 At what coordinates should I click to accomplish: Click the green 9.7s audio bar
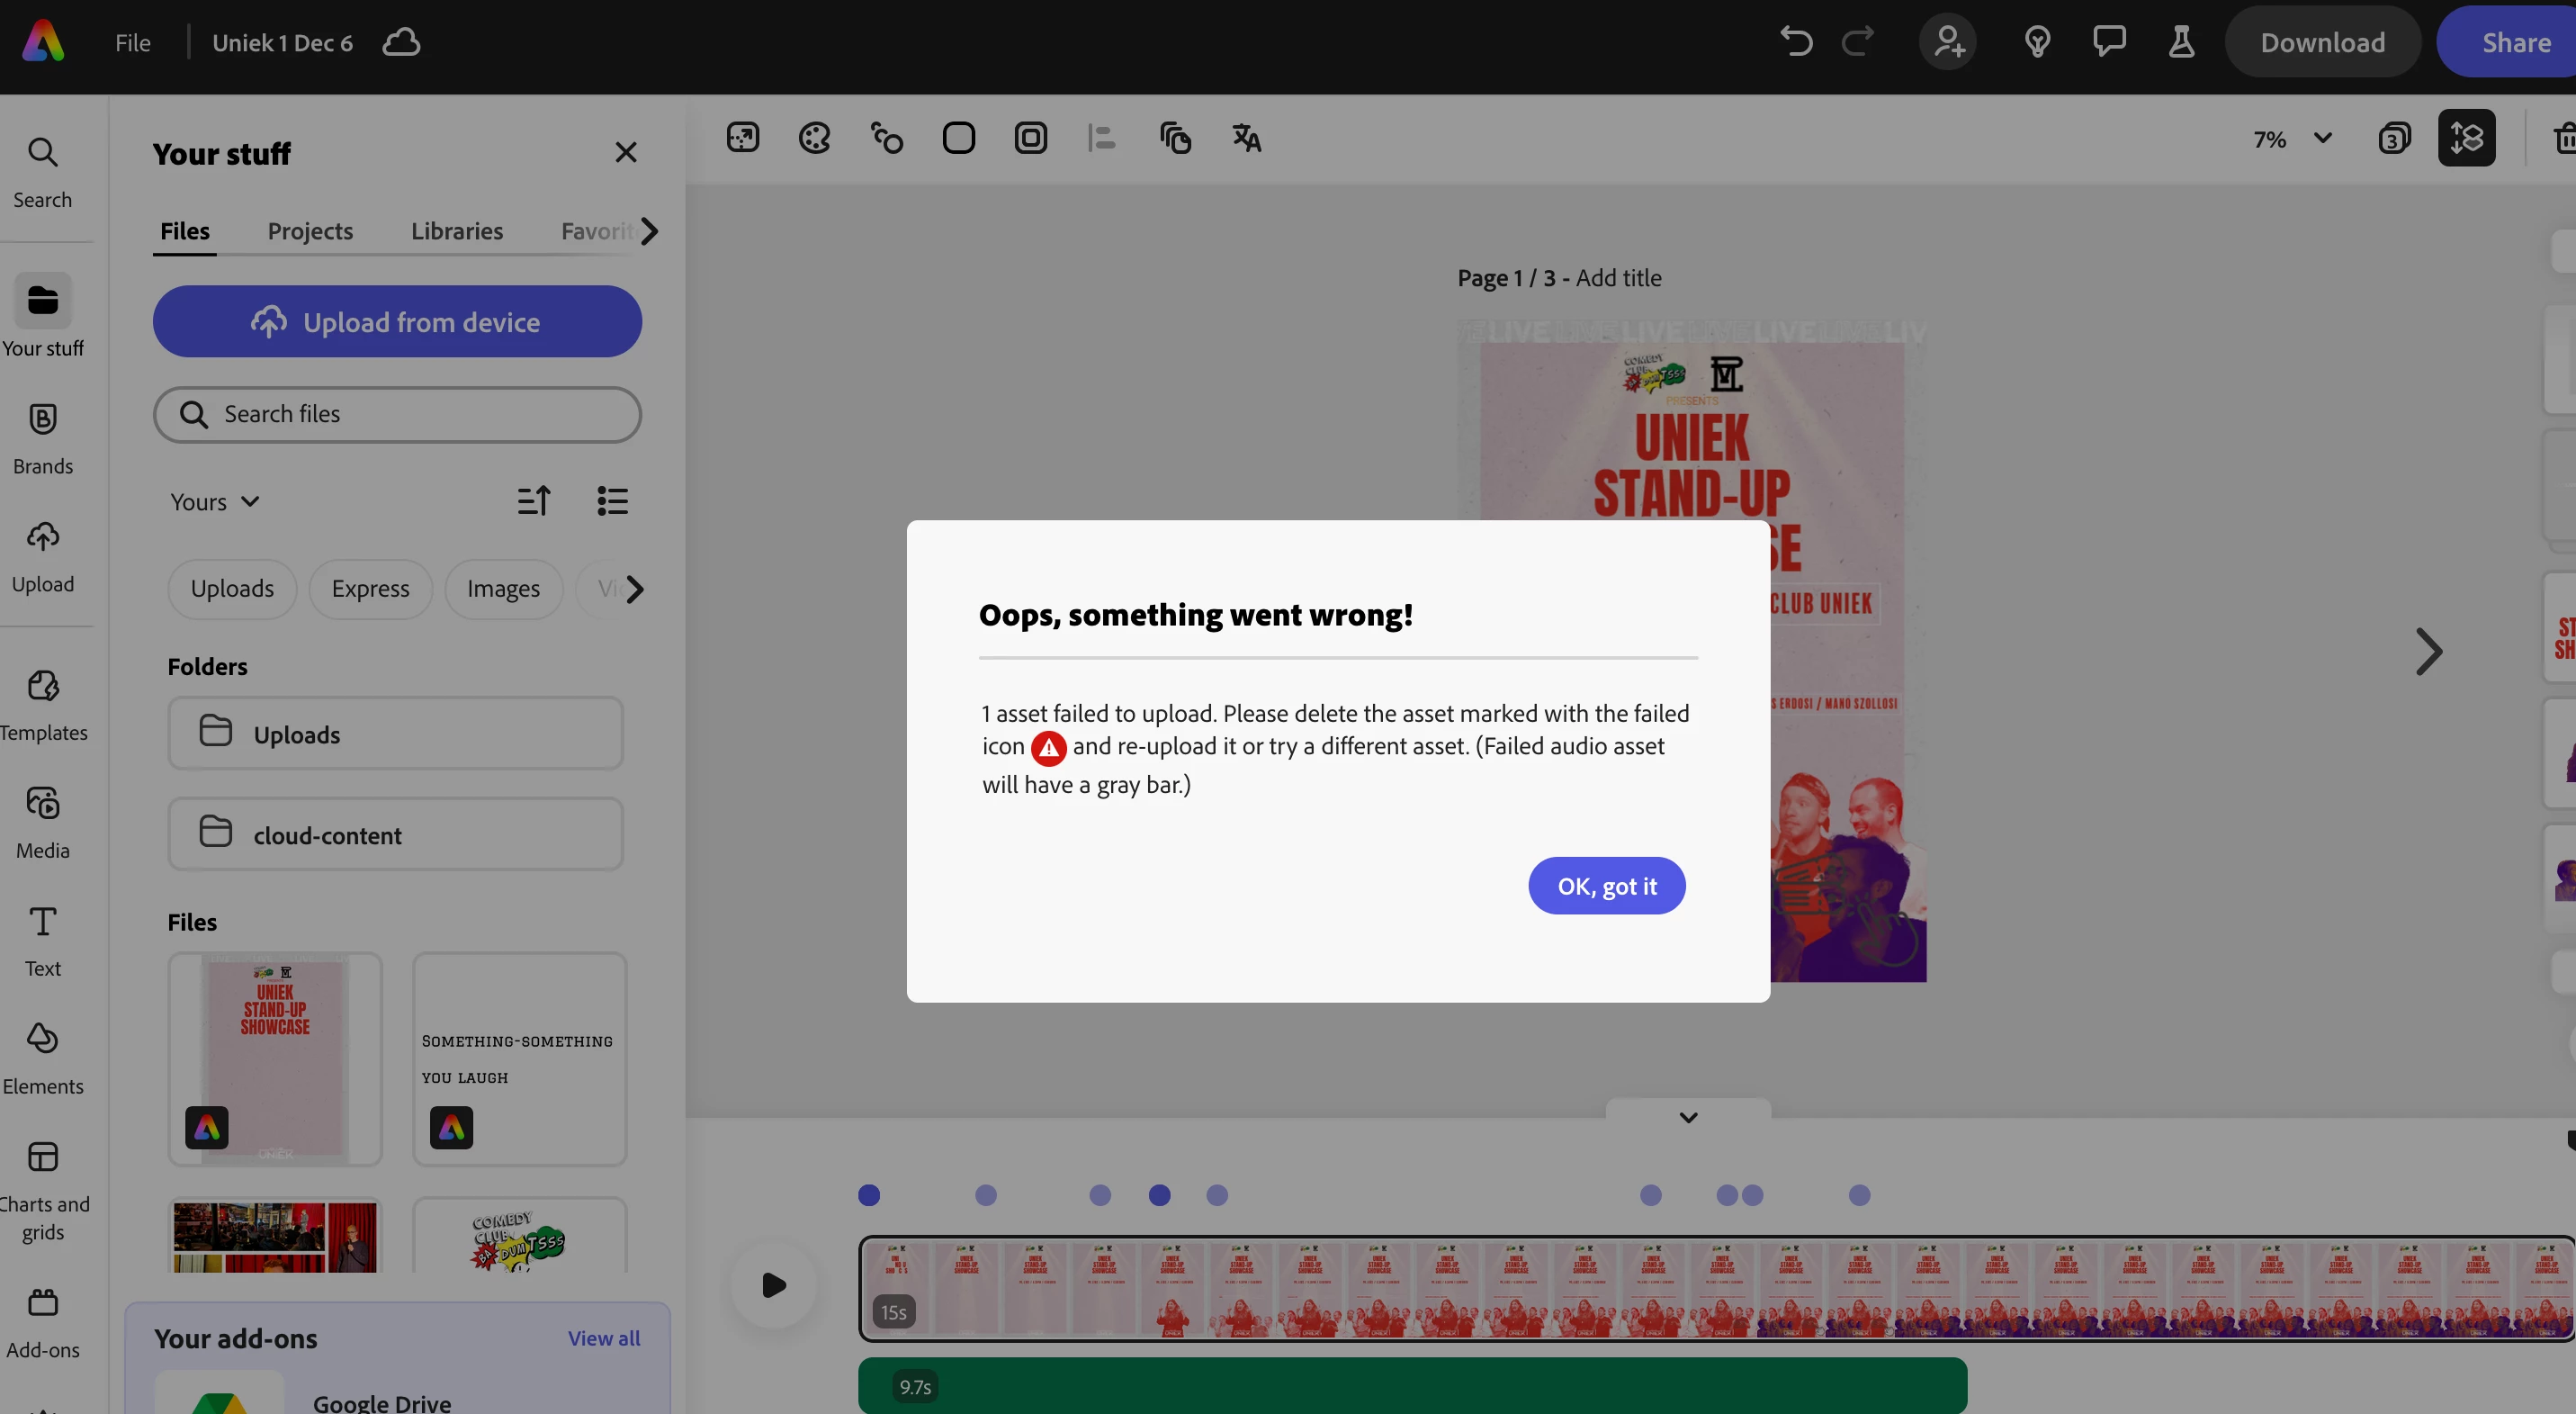(1411, 1386)
